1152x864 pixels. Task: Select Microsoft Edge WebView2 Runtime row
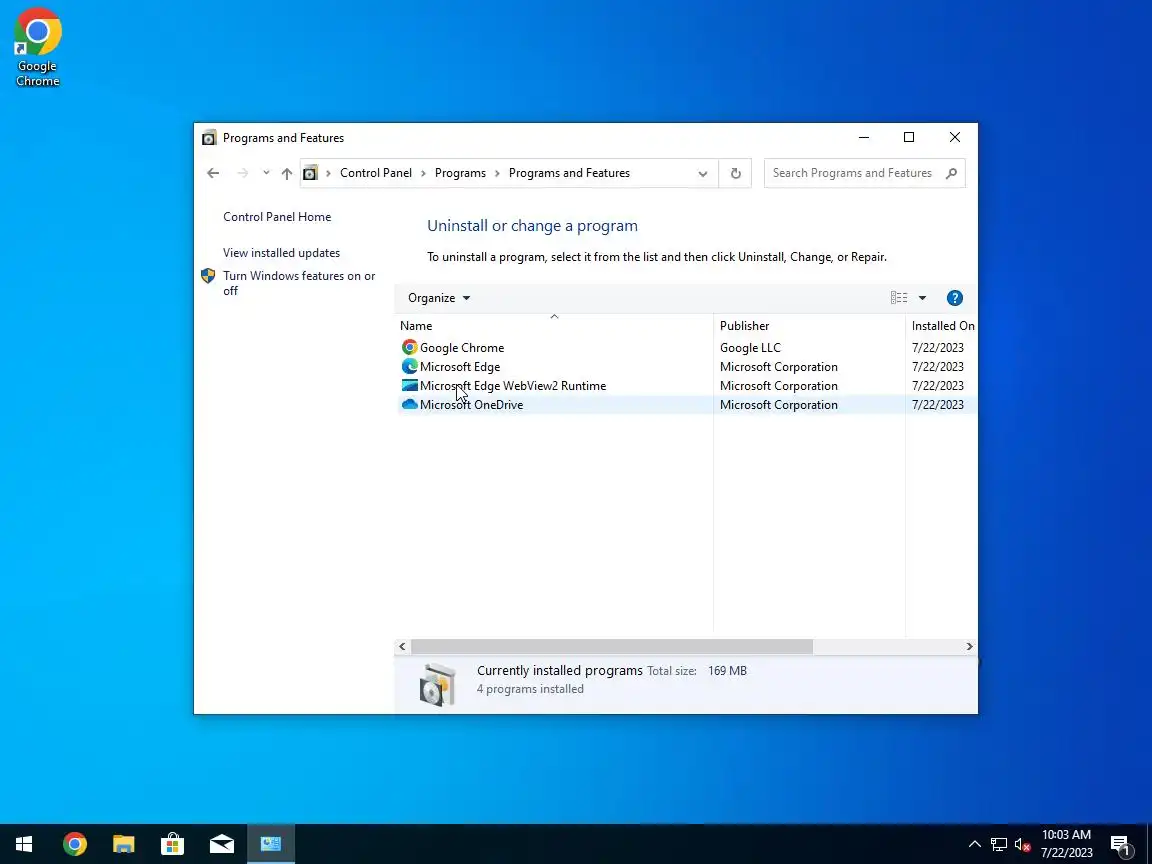(x=687, y=386)
